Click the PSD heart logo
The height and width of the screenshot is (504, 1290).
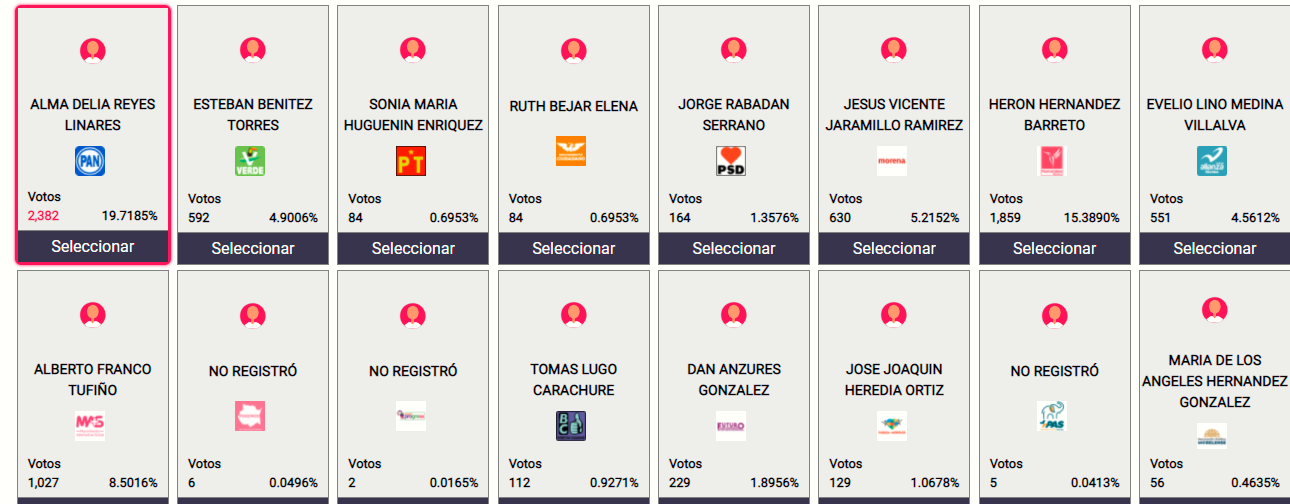point(731,161)
